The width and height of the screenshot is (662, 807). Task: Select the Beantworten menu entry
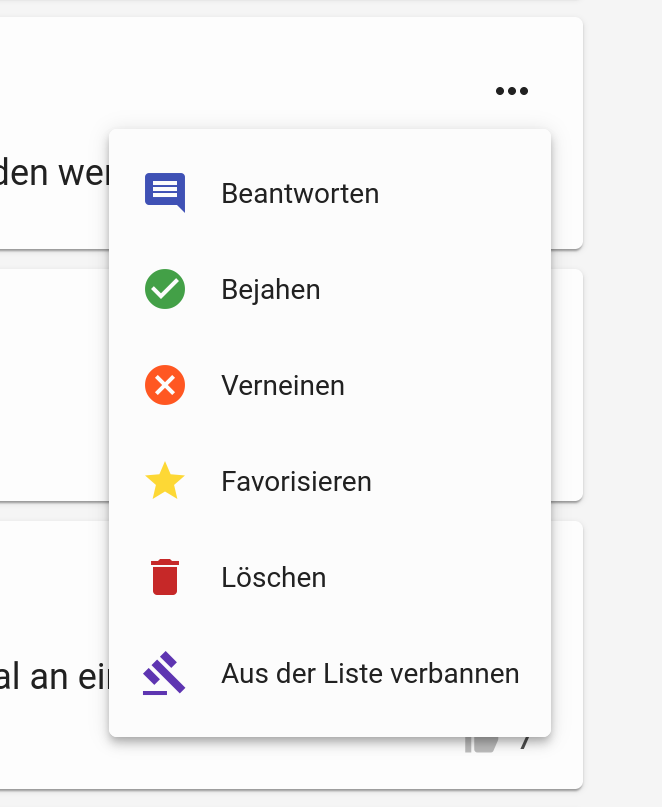[300, 193]
